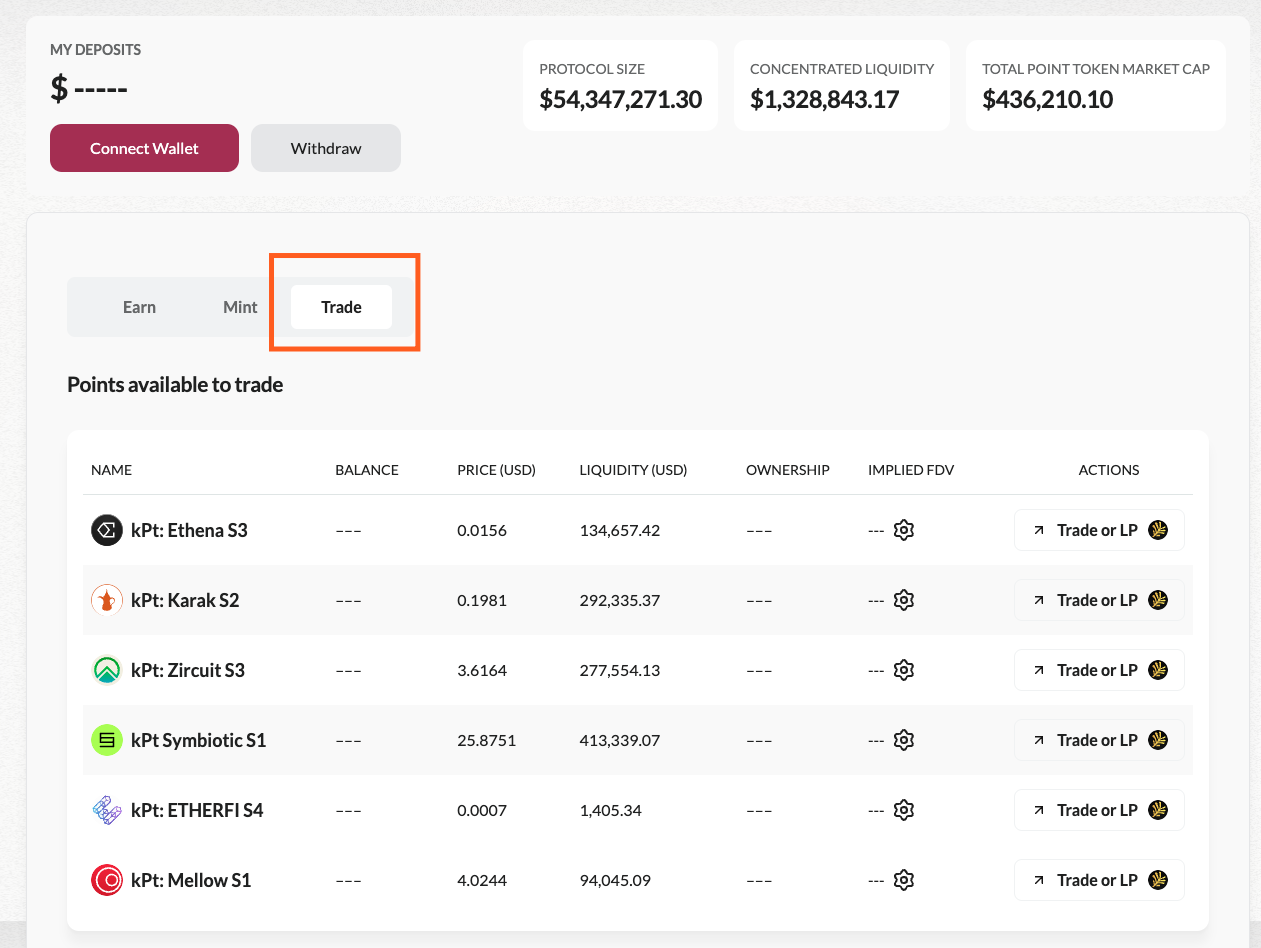Click the Price (USD) column header
1261x948 pixels.
pos(496,470)
